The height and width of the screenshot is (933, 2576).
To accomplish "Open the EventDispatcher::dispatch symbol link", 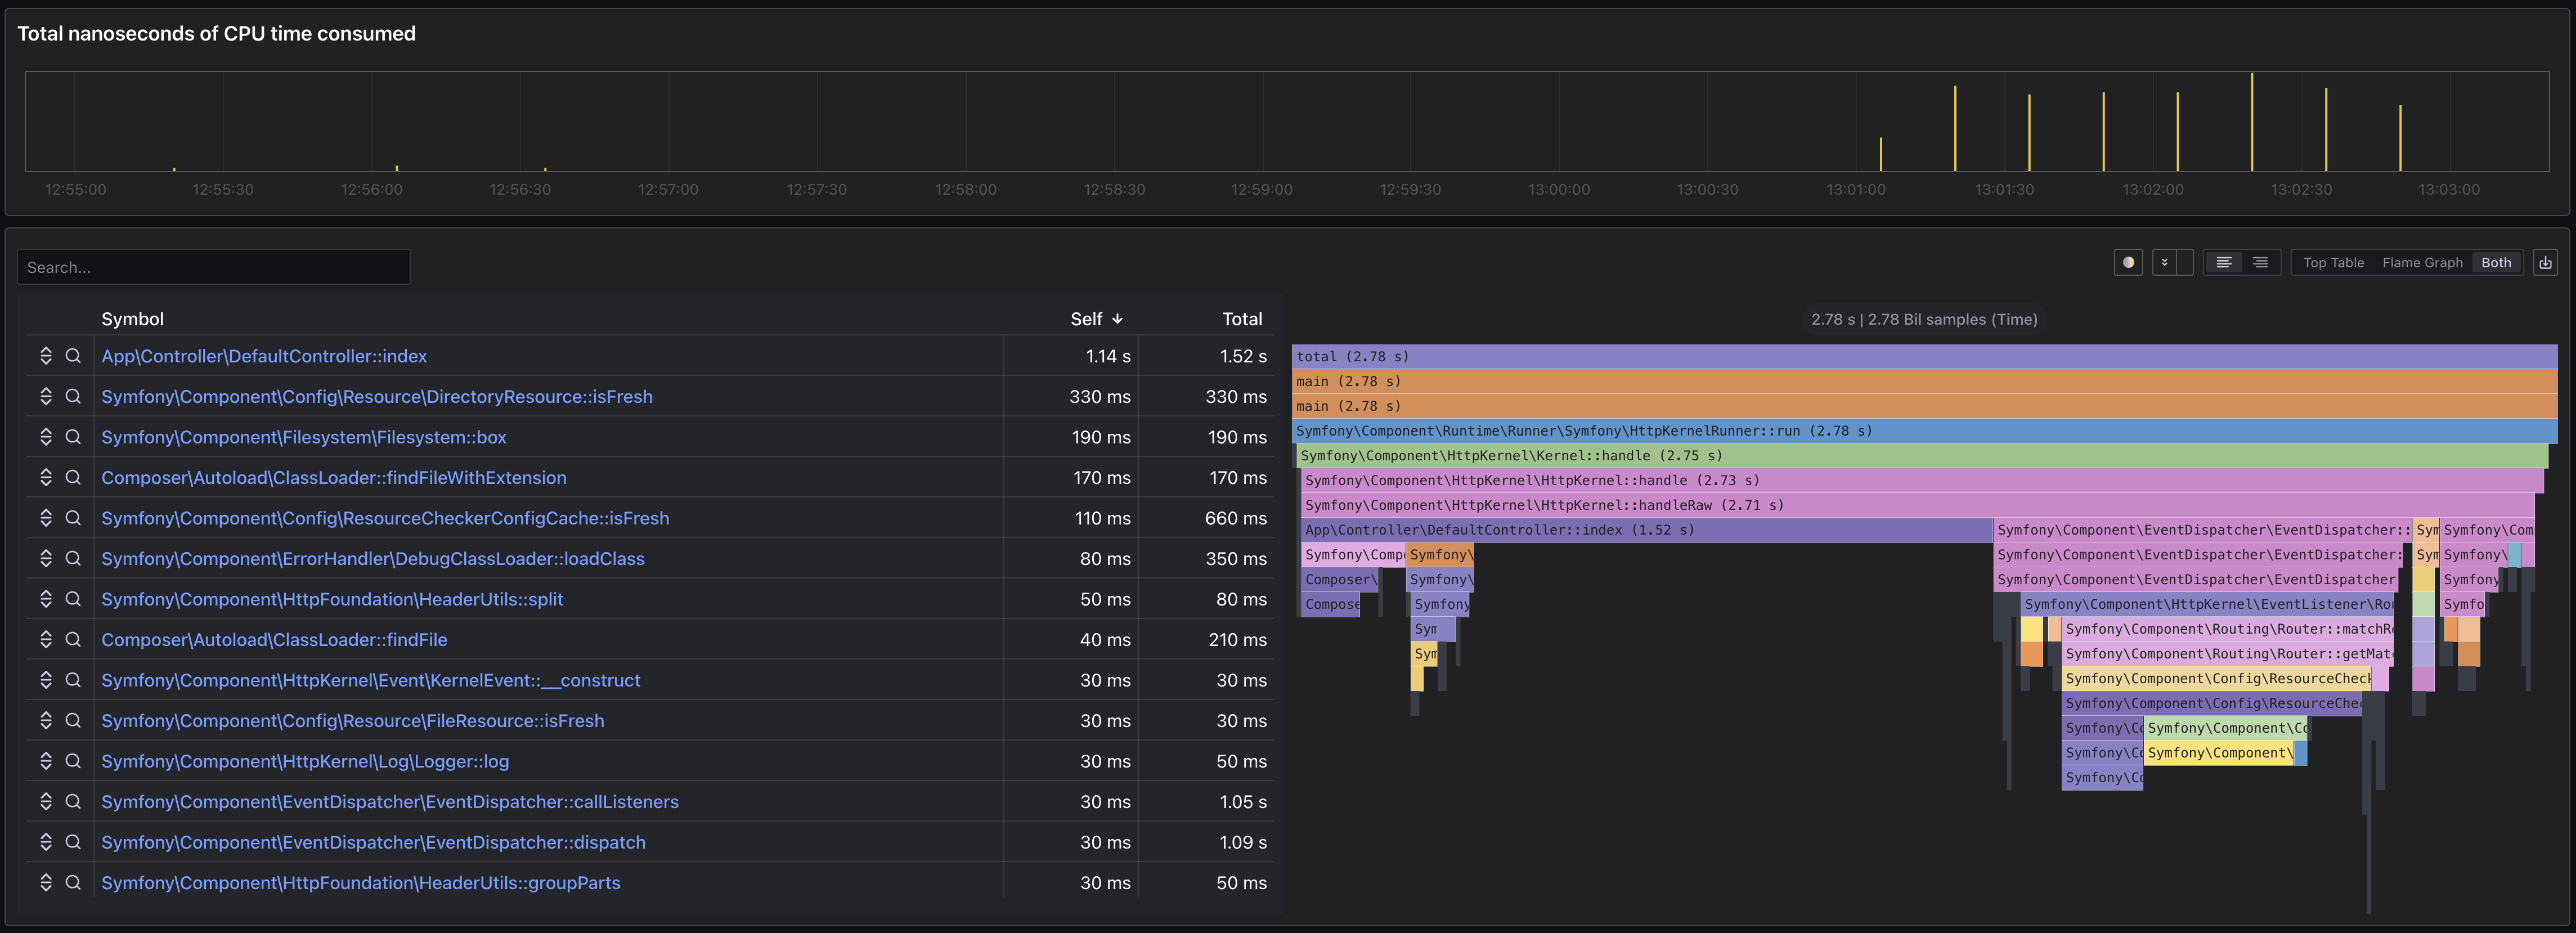I will (373, 842).
